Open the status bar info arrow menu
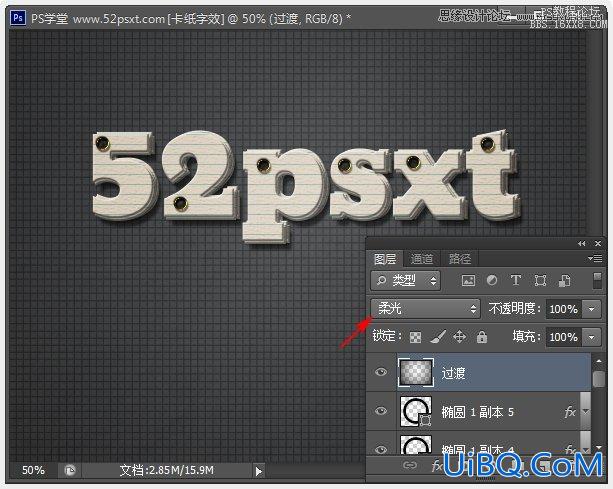 tap(258, 471)
